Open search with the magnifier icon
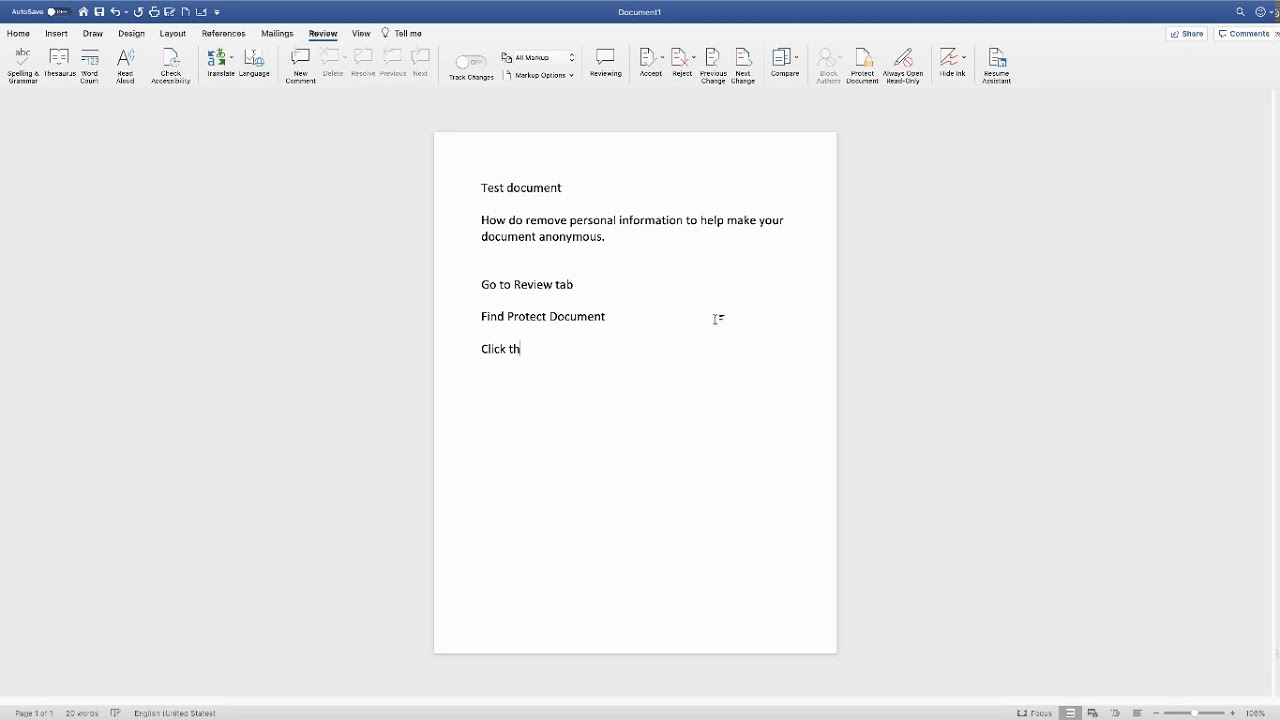 (1240, 12)
